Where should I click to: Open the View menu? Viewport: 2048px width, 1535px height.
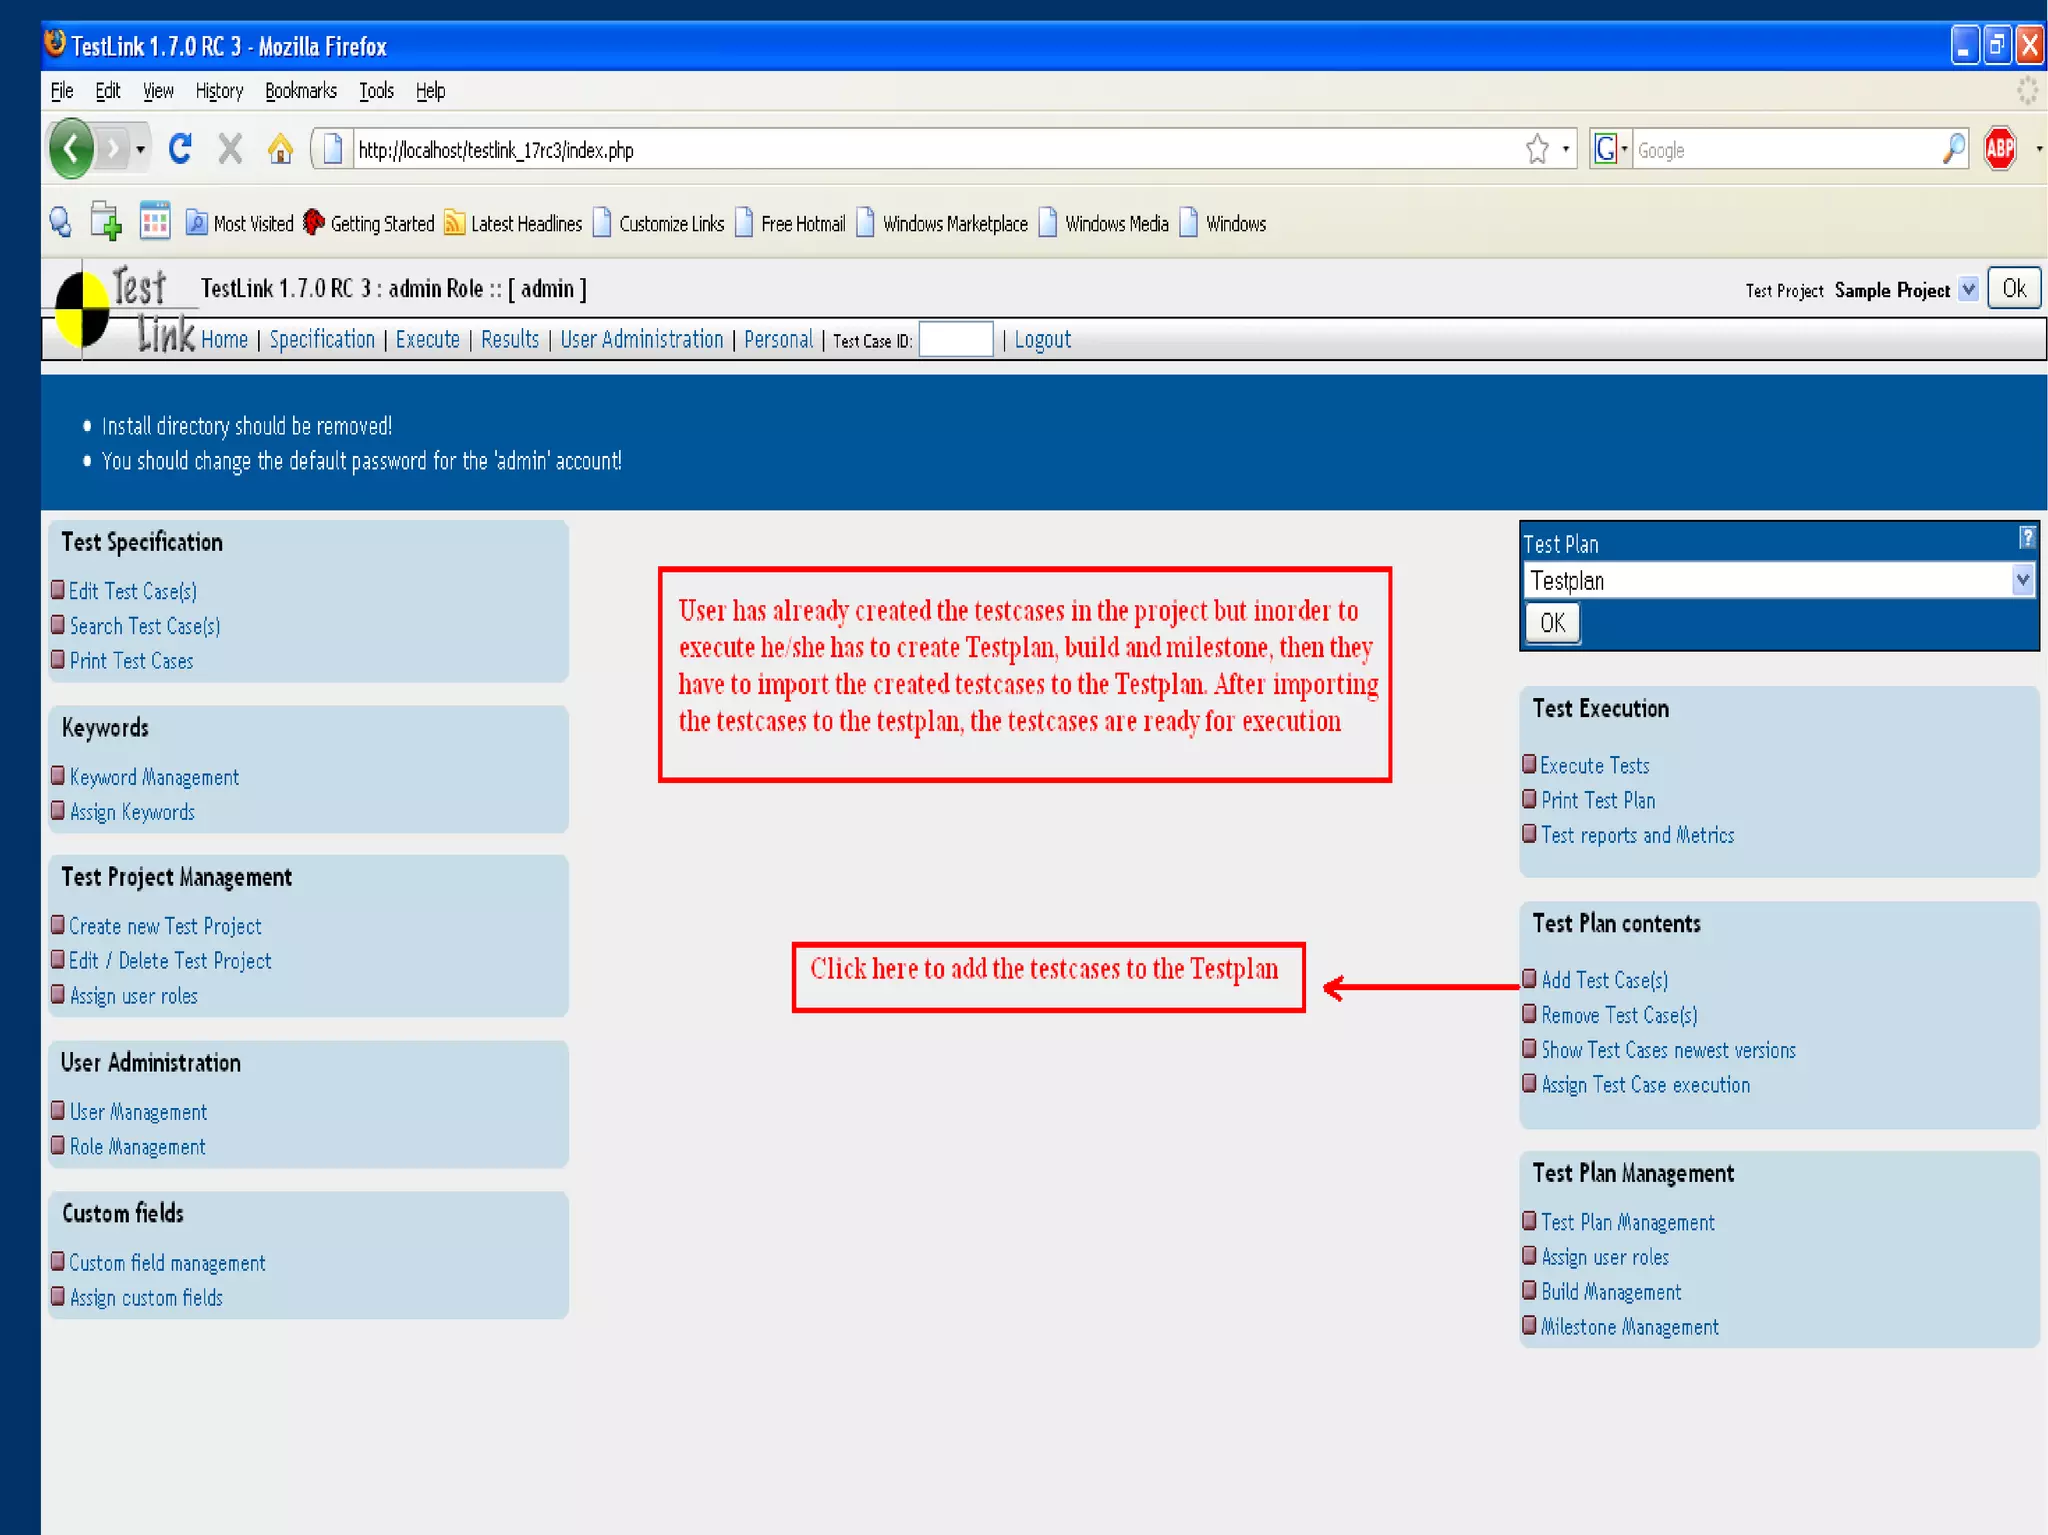pyautogui.click(x=158, y=91)
